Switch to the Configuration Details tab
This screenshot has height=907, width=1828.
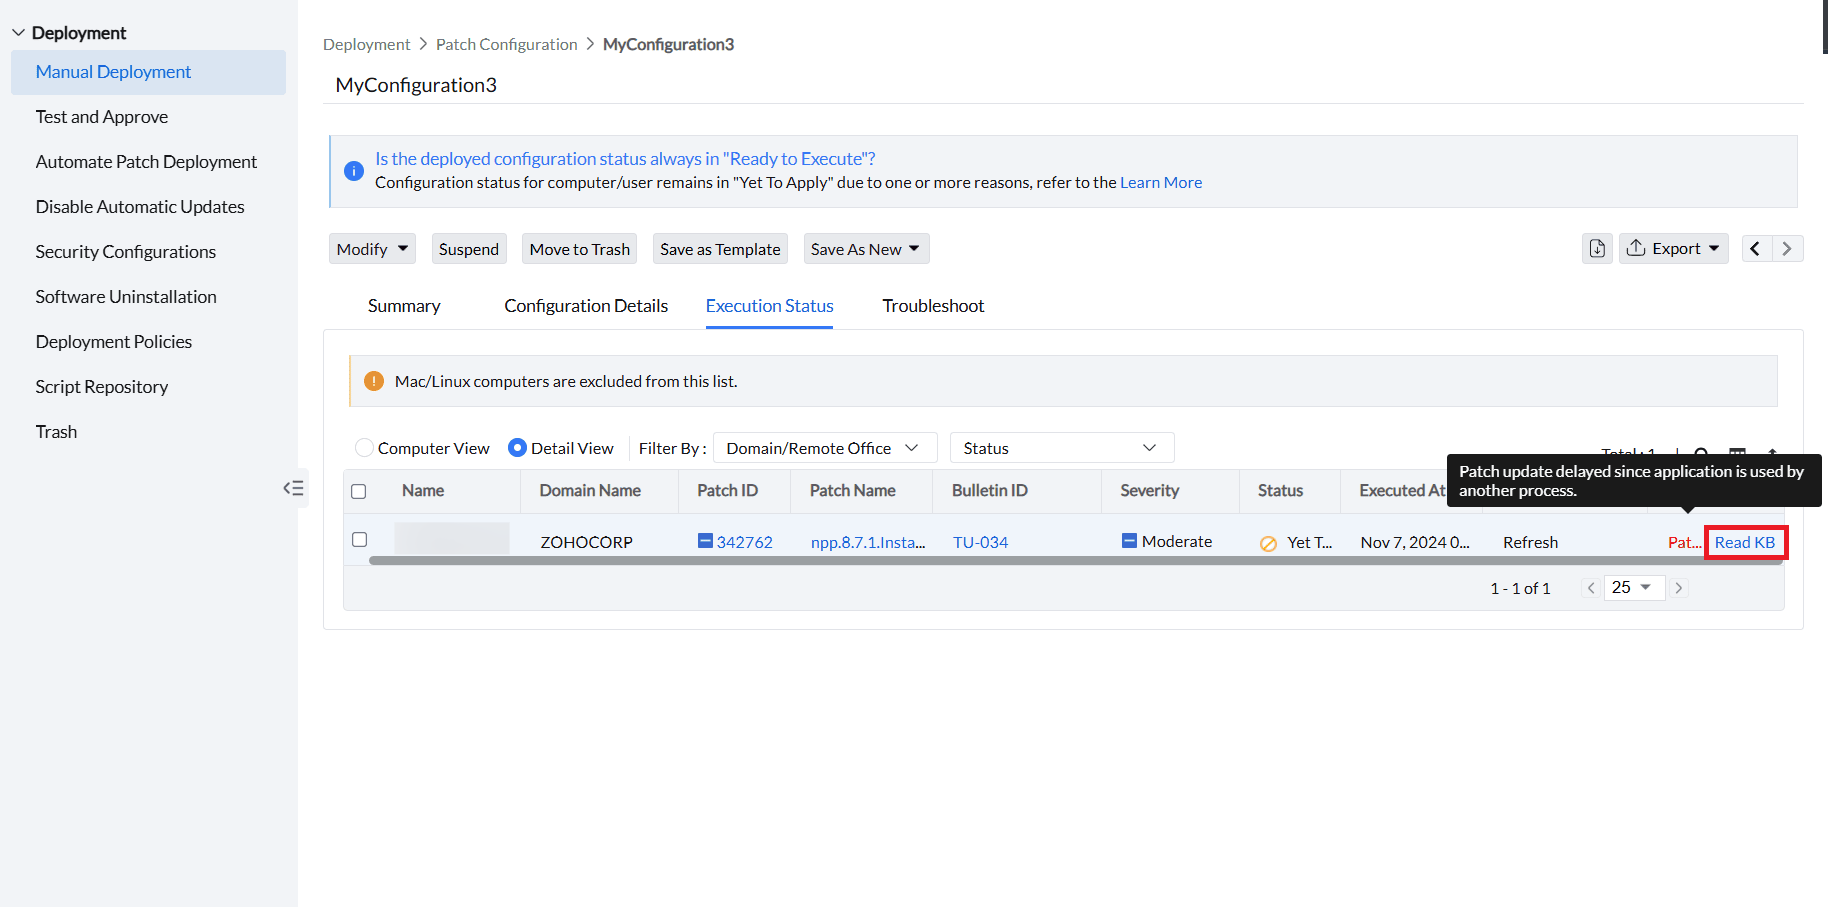[x=586, y=306]
